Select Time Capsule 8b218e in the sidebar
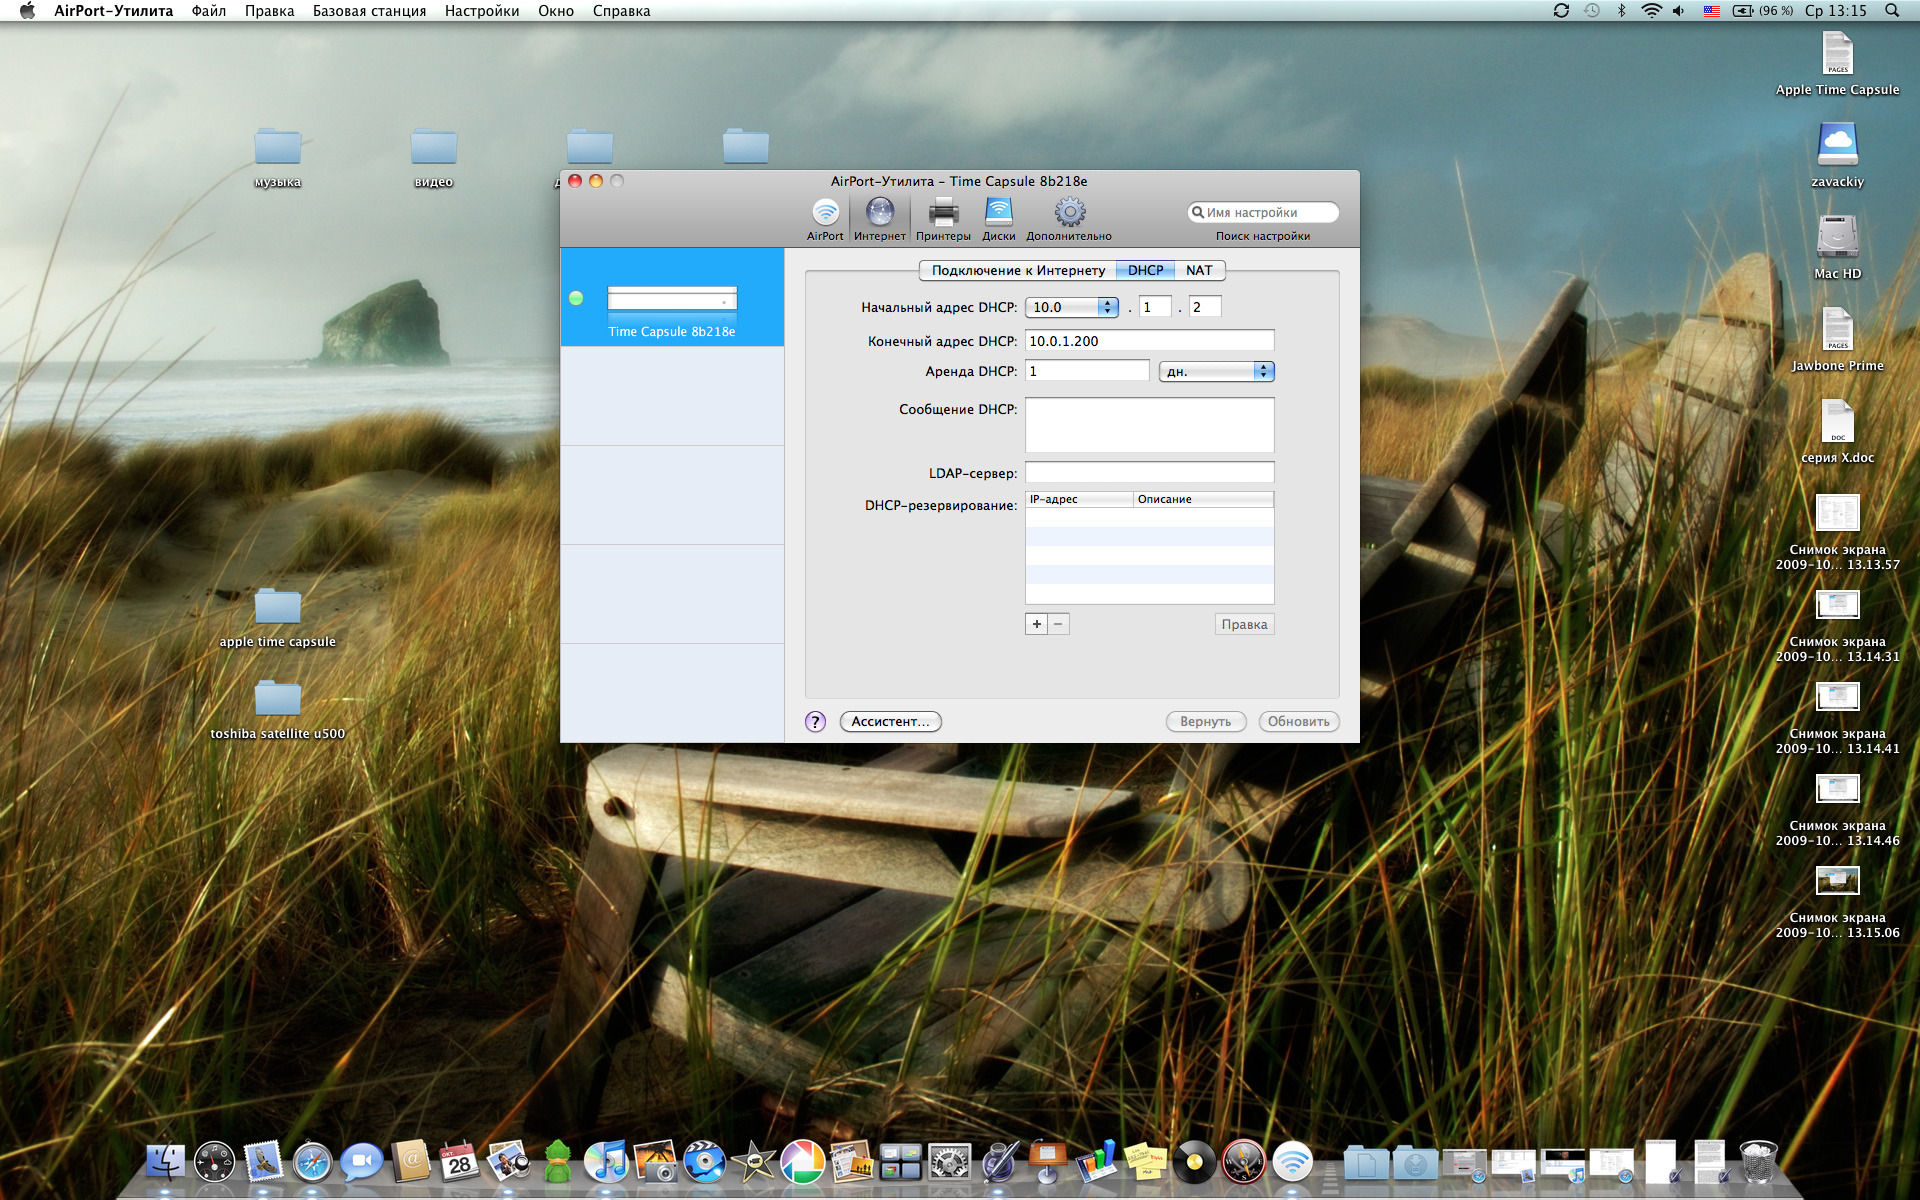The width and height of the screenshot is (1920, 1200). point(672,298)
